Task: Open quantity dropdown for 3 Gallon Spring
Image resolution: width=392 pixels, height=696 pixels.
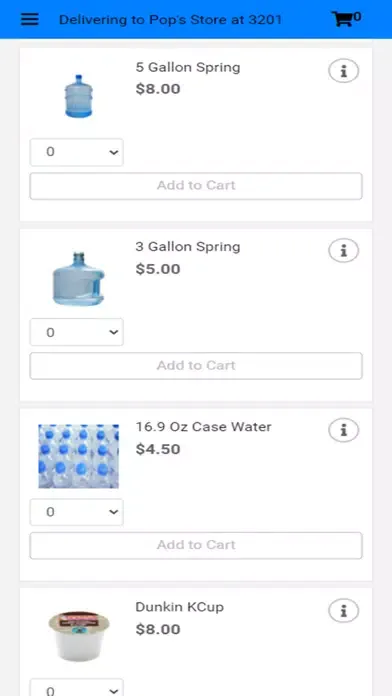Action: 77,332
